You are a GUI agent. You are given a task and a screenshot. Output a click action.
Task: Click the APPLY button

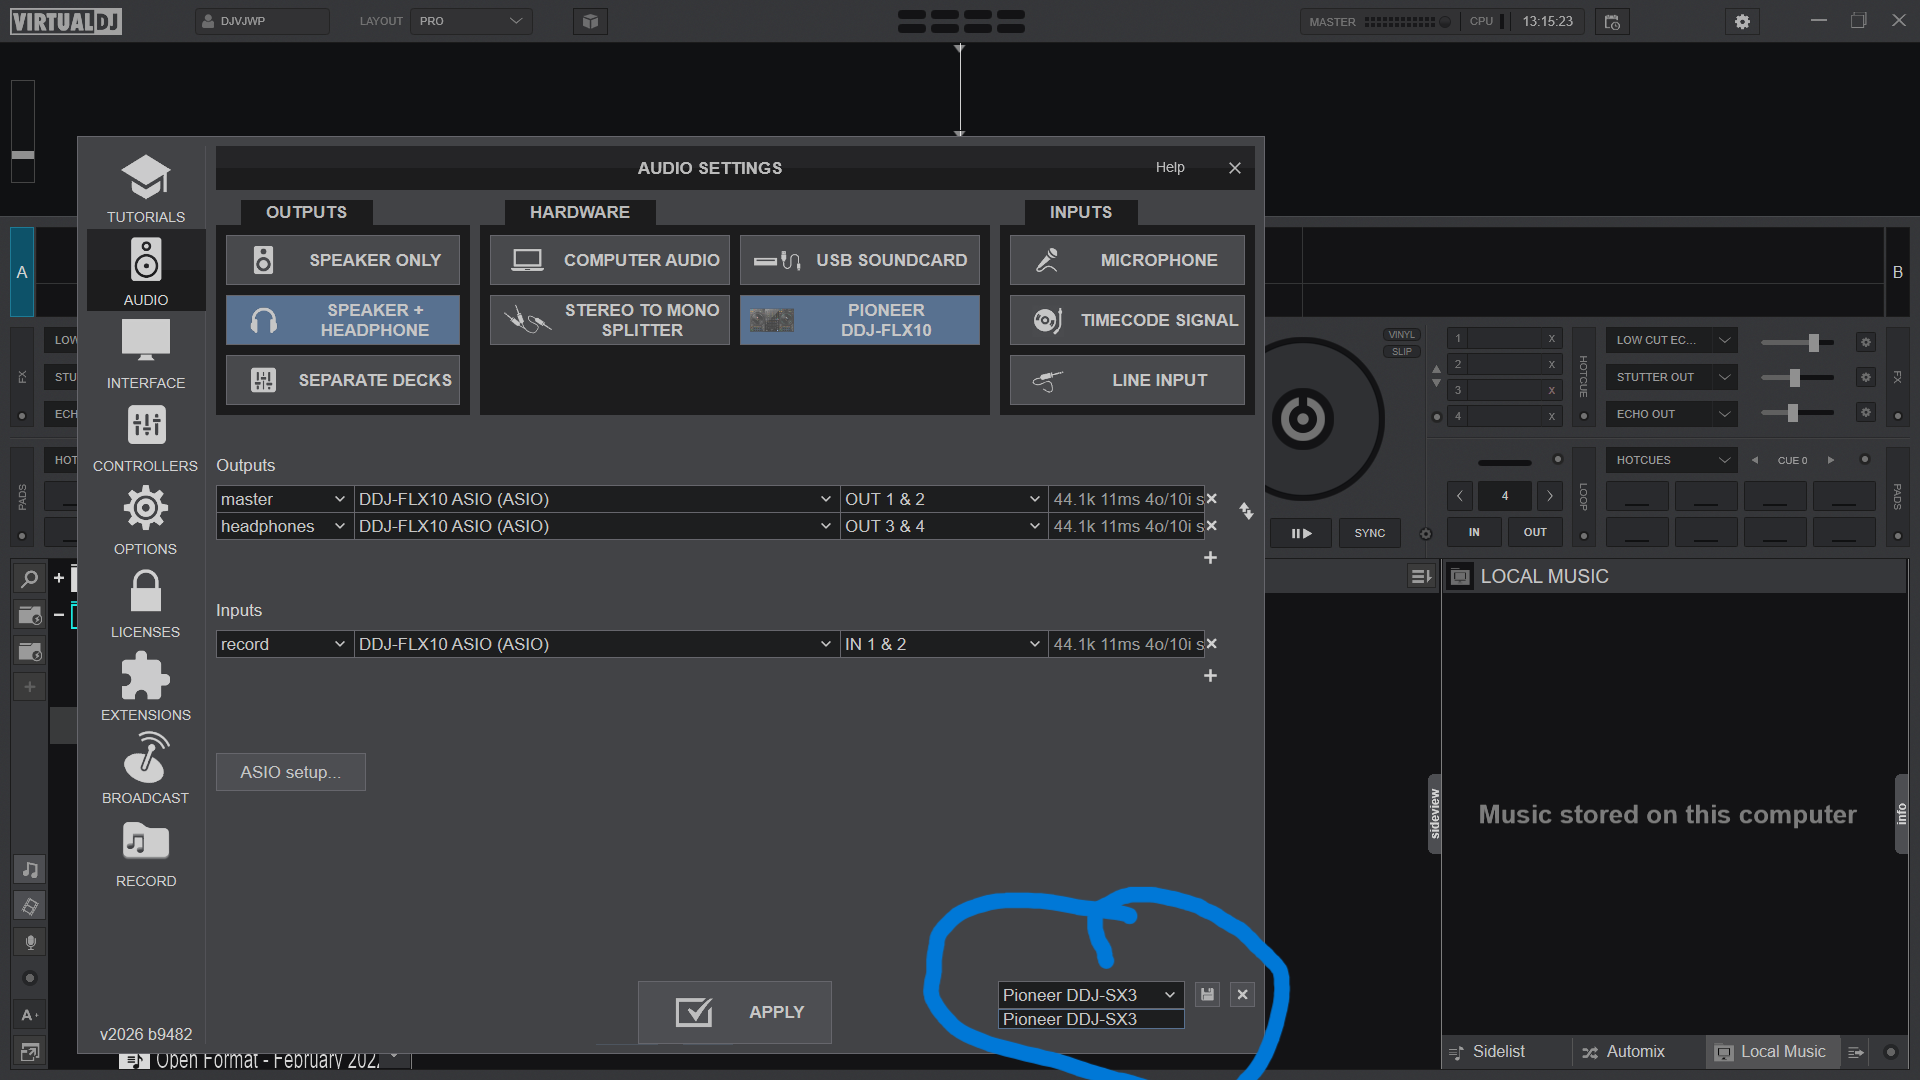coord(735,1013)
